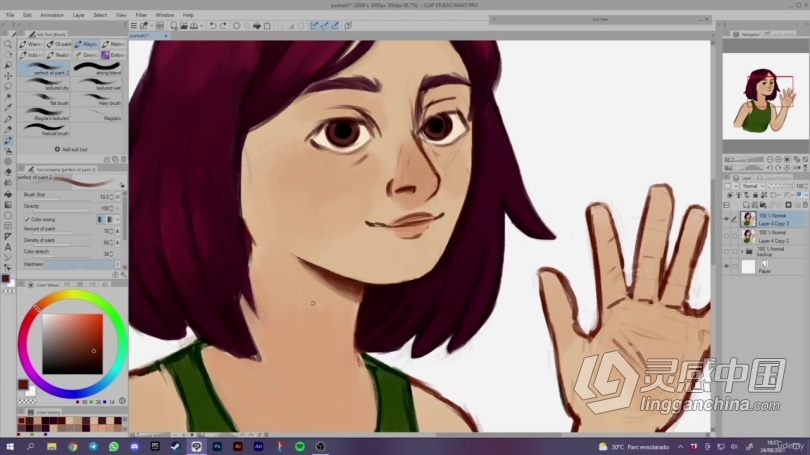Open Photoshop from the taskbar

click(x=217, y=447)
